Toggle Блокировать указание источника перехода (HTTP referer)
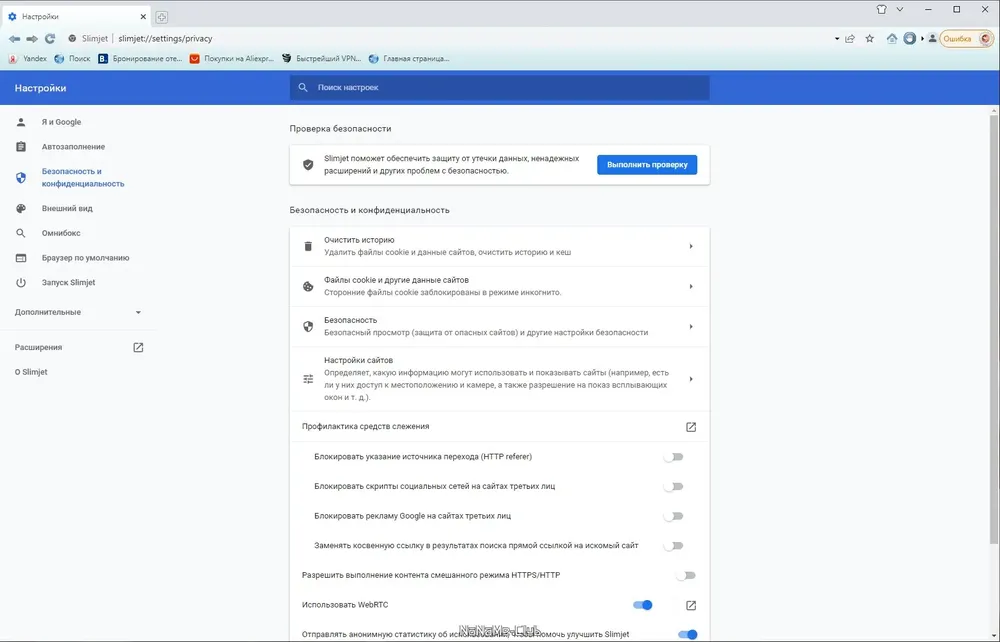Screen dimensions: 1000x642 point(673,457)
